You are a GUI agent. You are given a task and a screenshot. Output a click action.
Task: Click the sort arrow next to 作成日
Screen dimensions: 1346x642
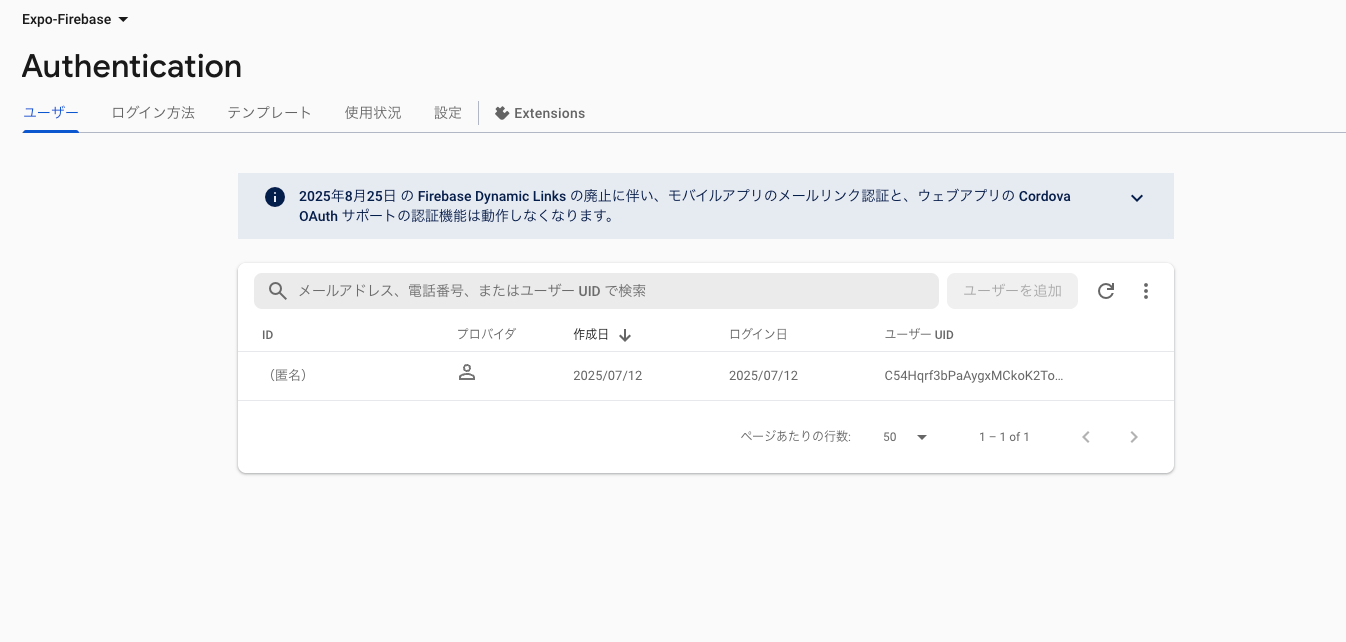point(625,335)
